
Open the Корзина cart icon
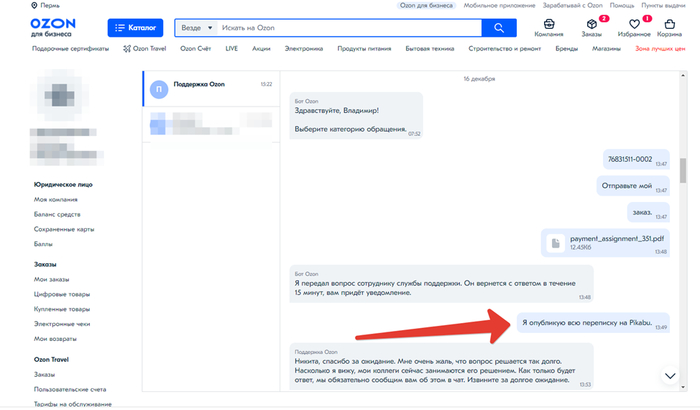tap(669, 28)
